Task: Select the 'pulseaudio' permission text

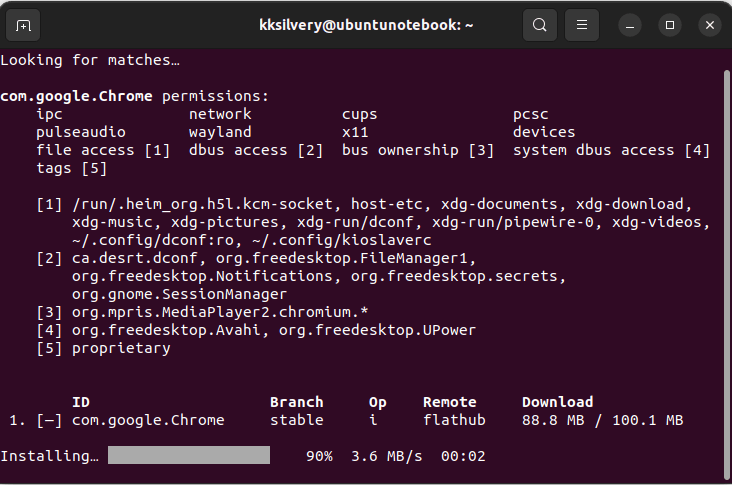Action: (81, 132)
